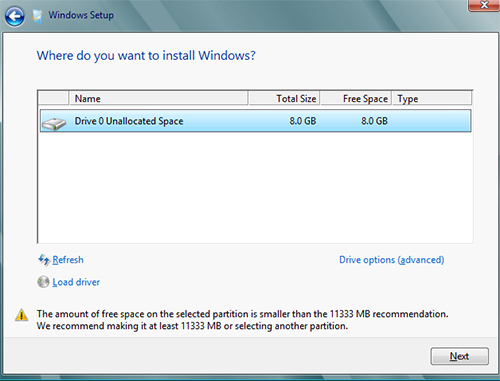This screenshot has height=381, width=500.
Task: Sort by the Name column header
Action: pos(158,98)
